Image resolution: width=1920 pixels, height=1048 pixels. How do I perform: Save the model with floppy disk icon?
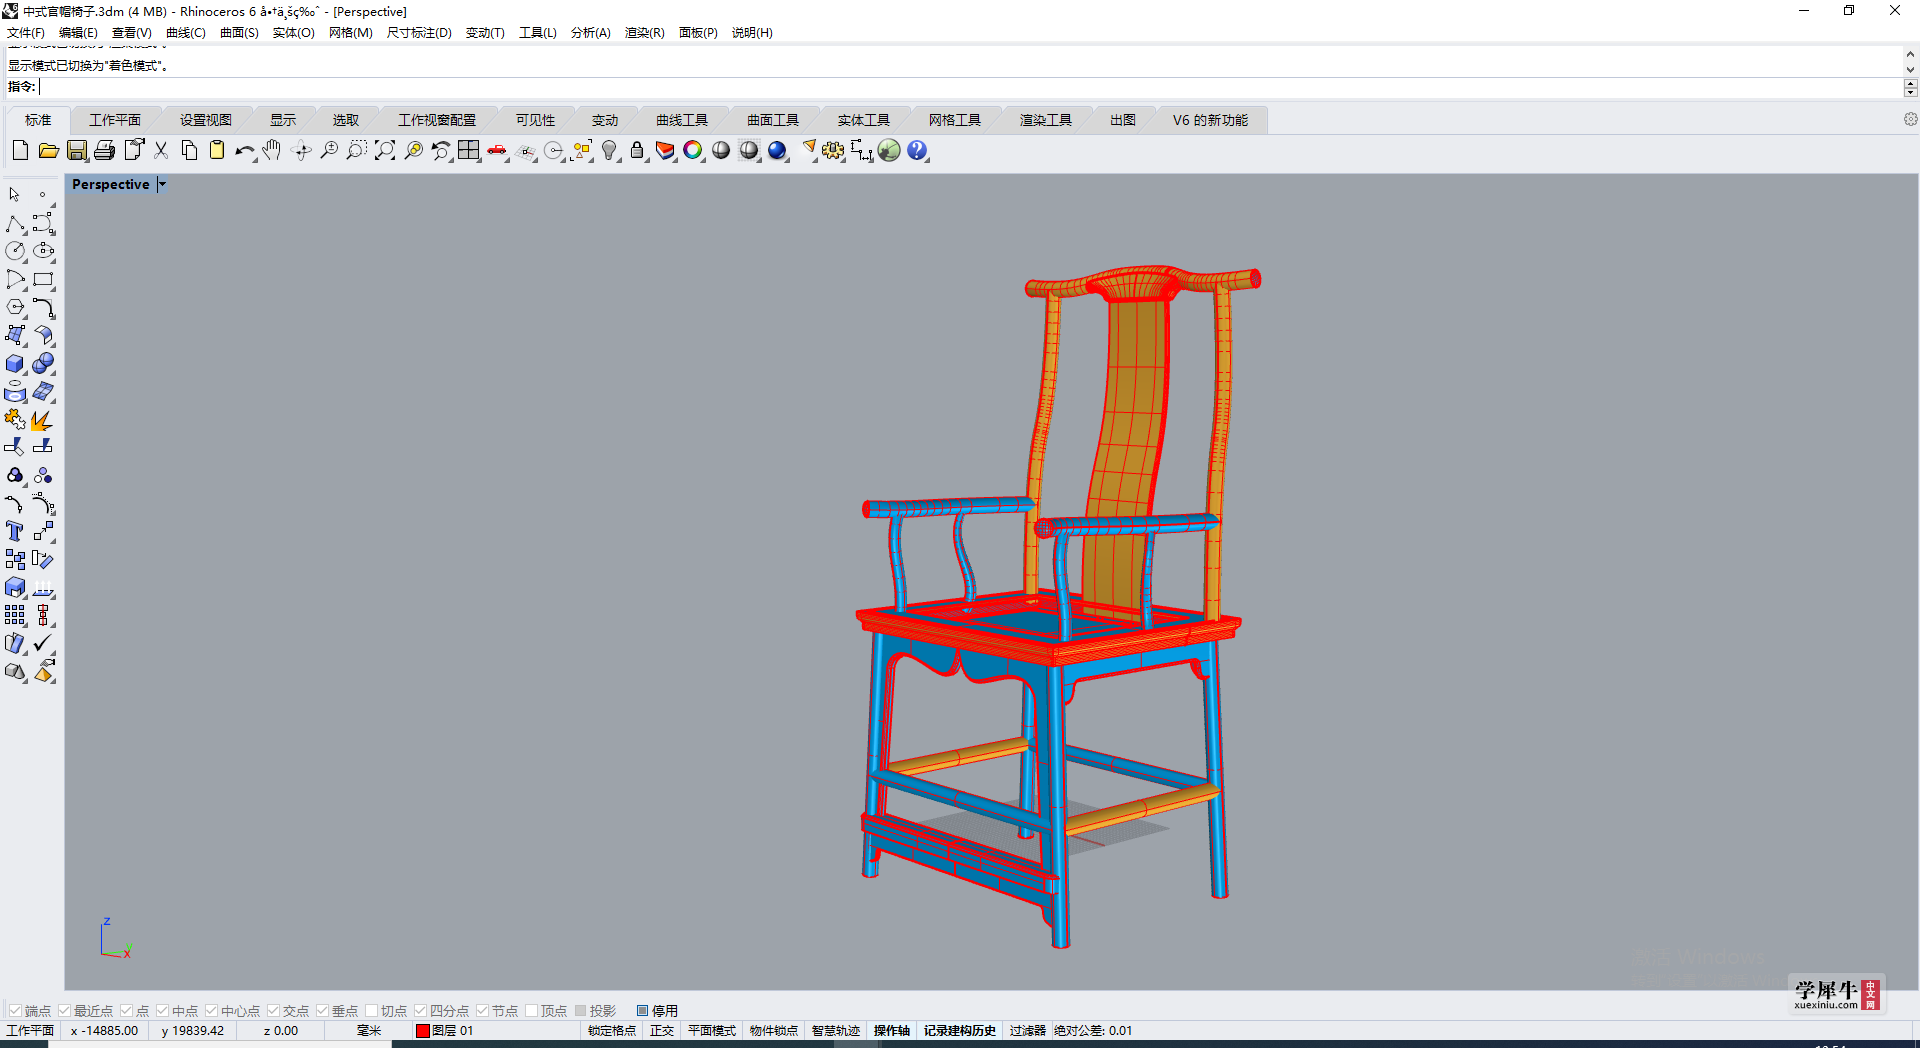77,151
